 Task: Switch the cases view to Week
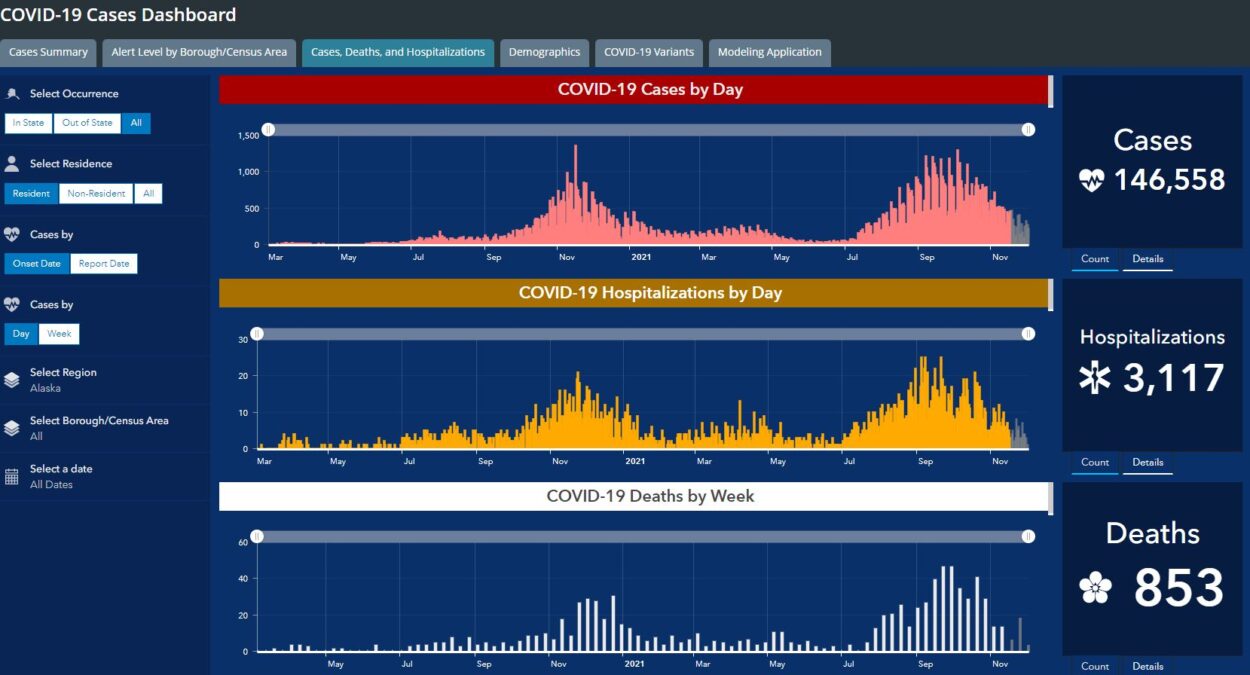click(x=59, y=334)
